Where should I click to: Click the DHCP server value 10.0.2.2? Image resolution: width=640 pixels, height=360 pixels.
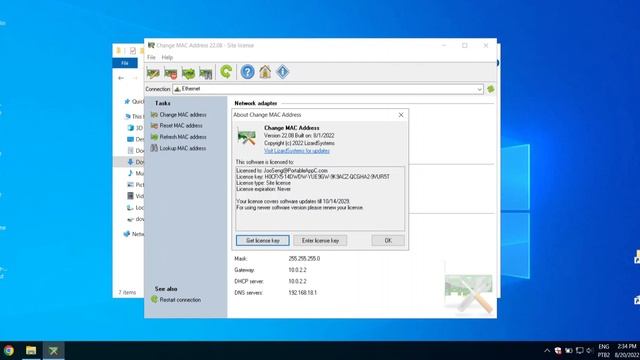click(x=297, y=282)
